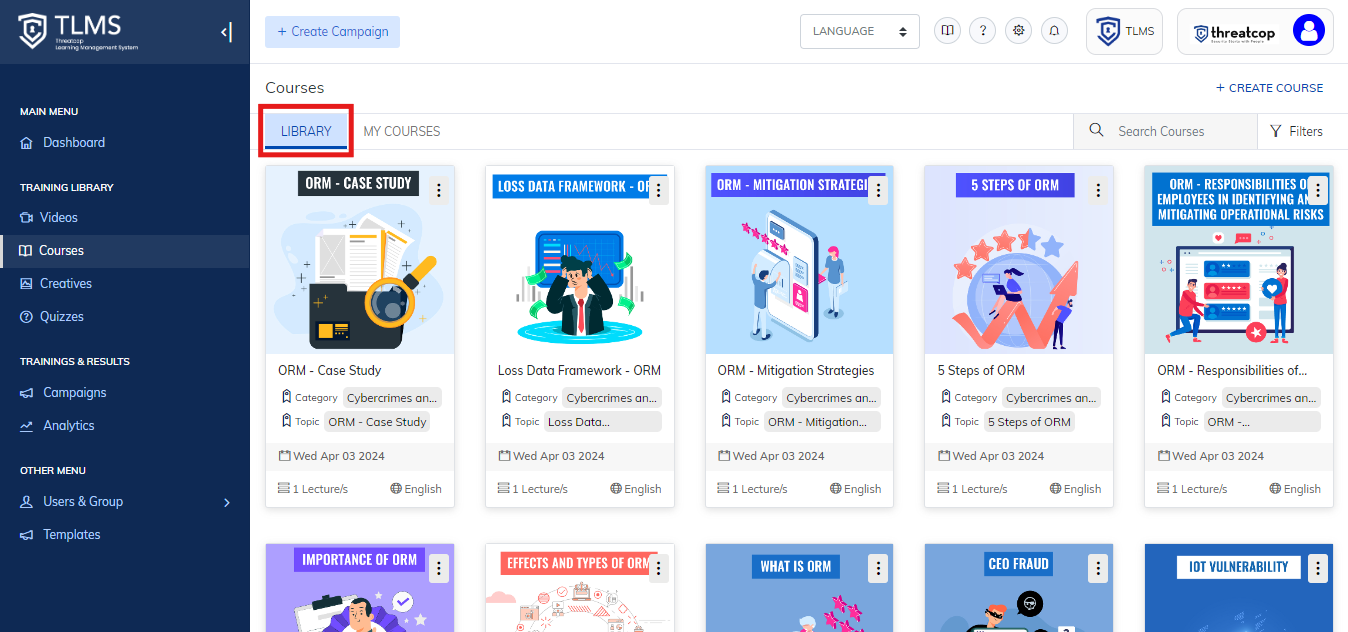
Task: Open the Filters panel
Action: point(1296,131)
